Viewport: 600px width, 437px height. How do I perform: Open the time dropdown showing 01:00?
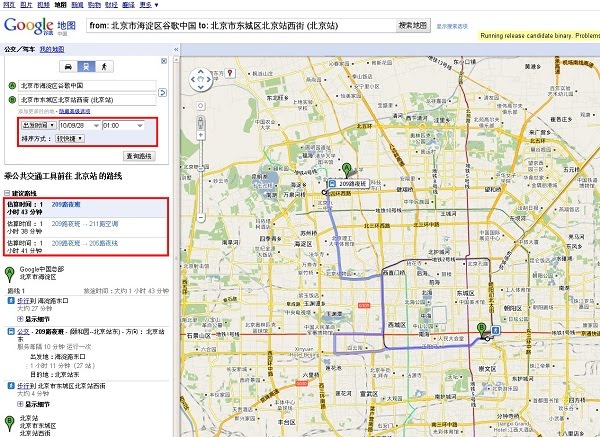pos(124,126)
